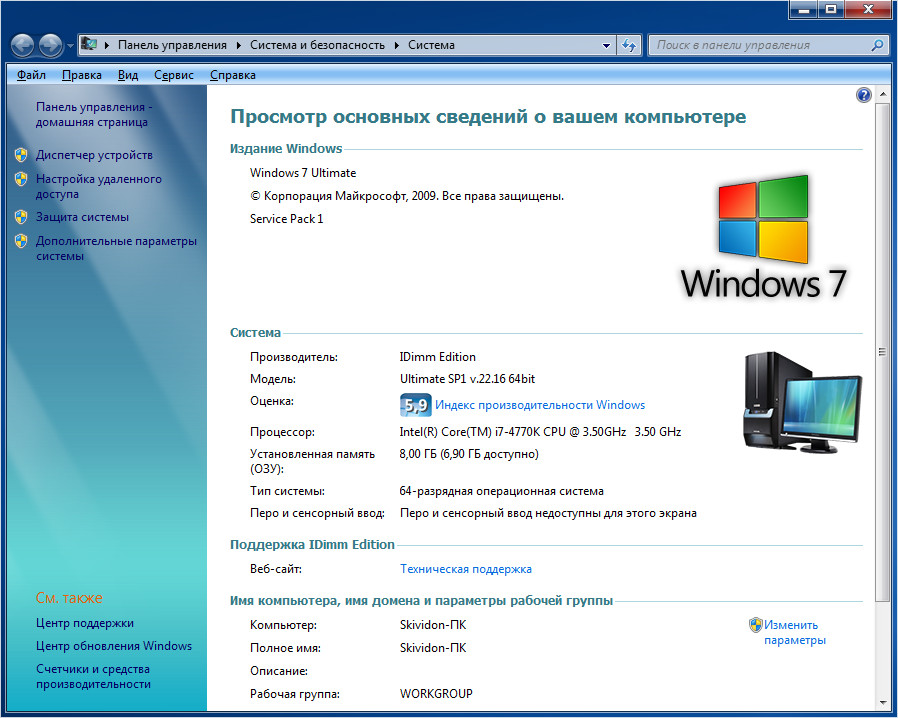Expand the arrow before Панель управления breadcrumb
The width and height of the screenshot is (898, 718).
click(x=107, y=45)
